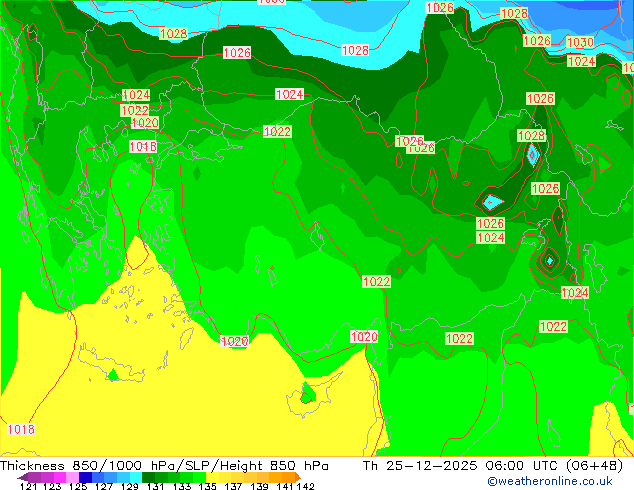The image size is (634, 490).
Task: Click the 1024 label just below the 1030 label
Action: [581, 61]
